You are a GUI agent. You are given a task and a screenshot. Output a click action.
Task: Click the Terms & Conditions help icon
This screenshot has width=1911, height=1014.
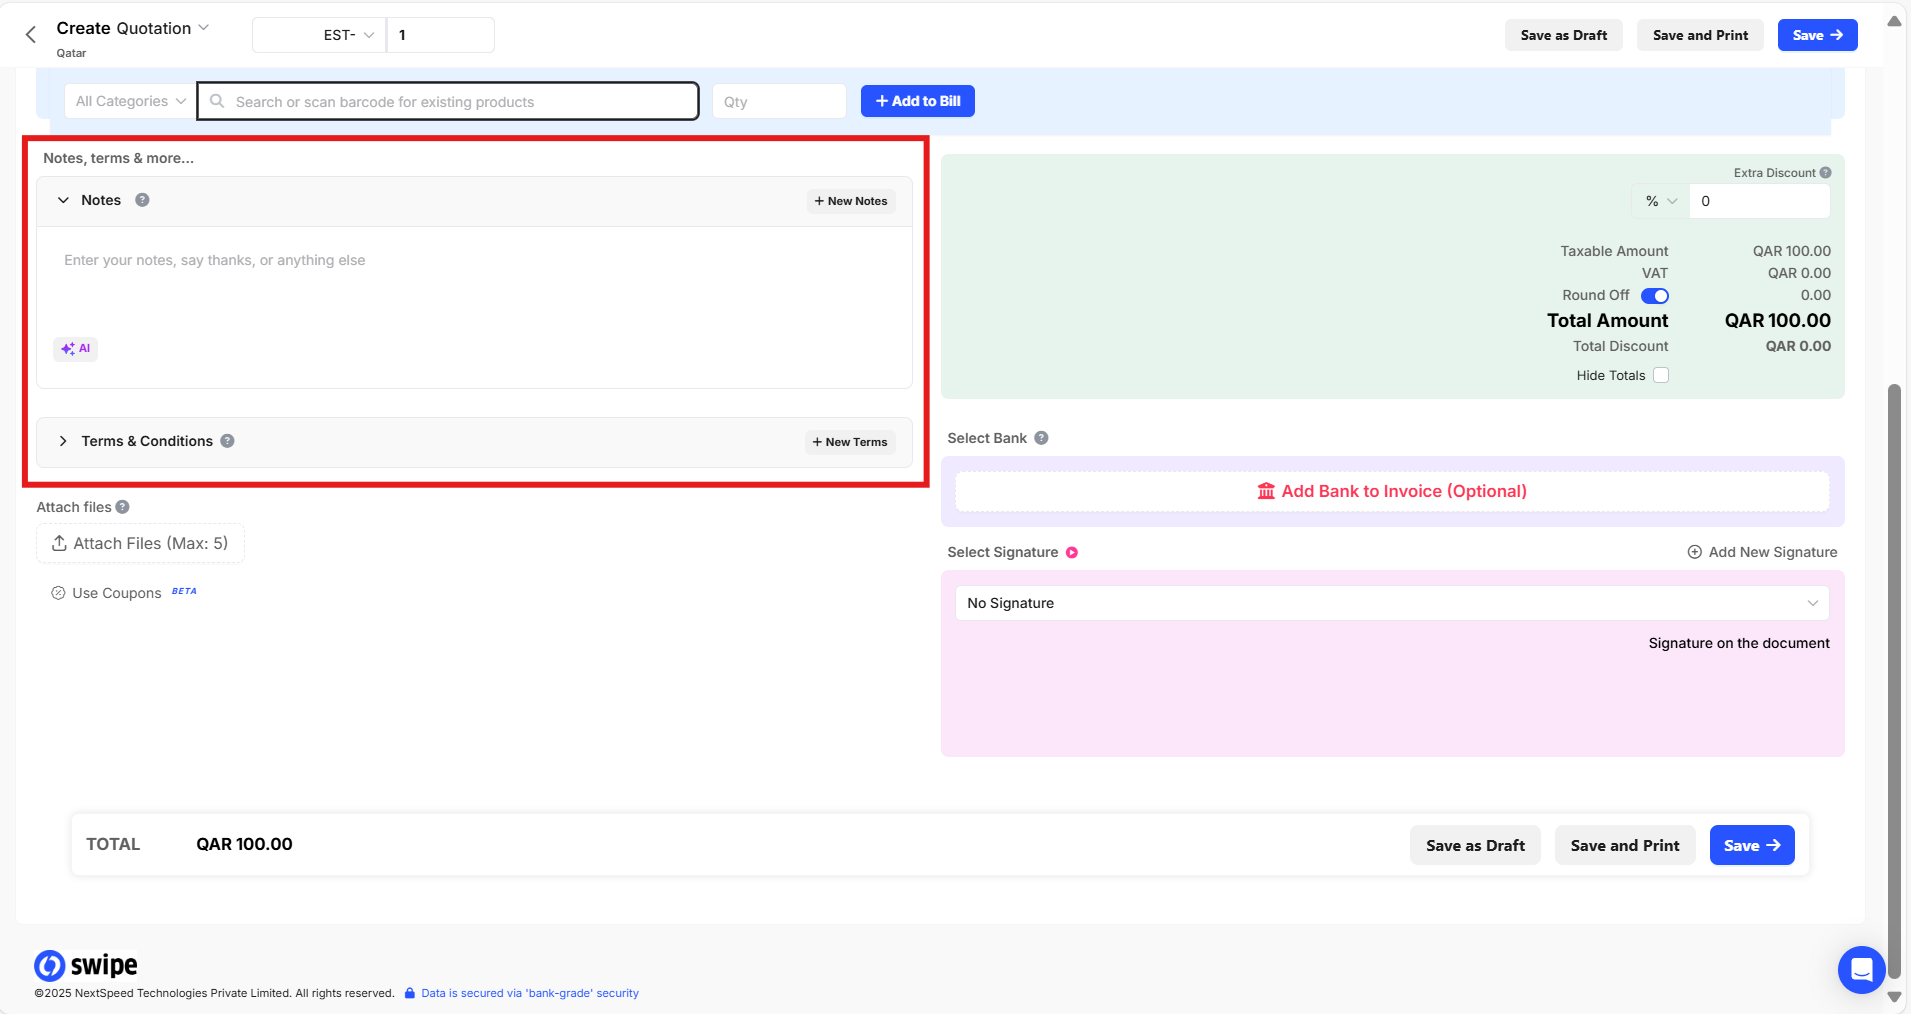pyautogui.click(x=228, y=441)
